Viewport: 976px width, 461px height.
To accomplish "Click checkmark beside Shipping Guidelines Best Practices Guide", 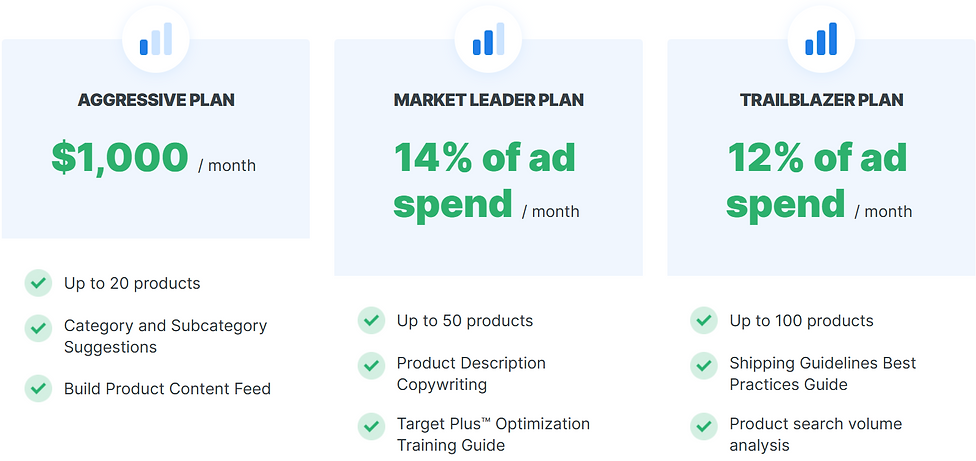I will [x=704, y=364].
